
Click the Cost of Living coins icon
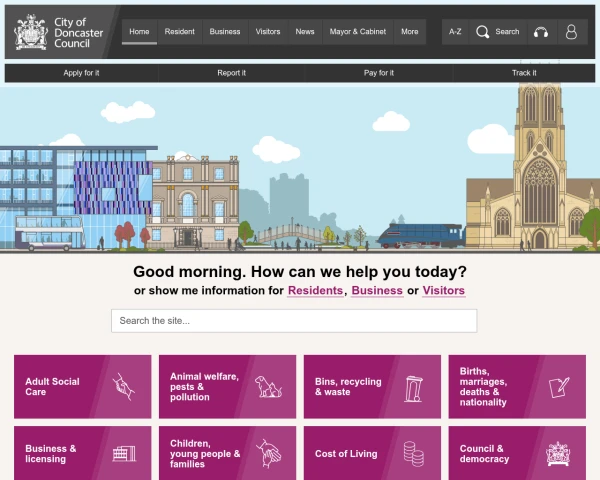413,453
